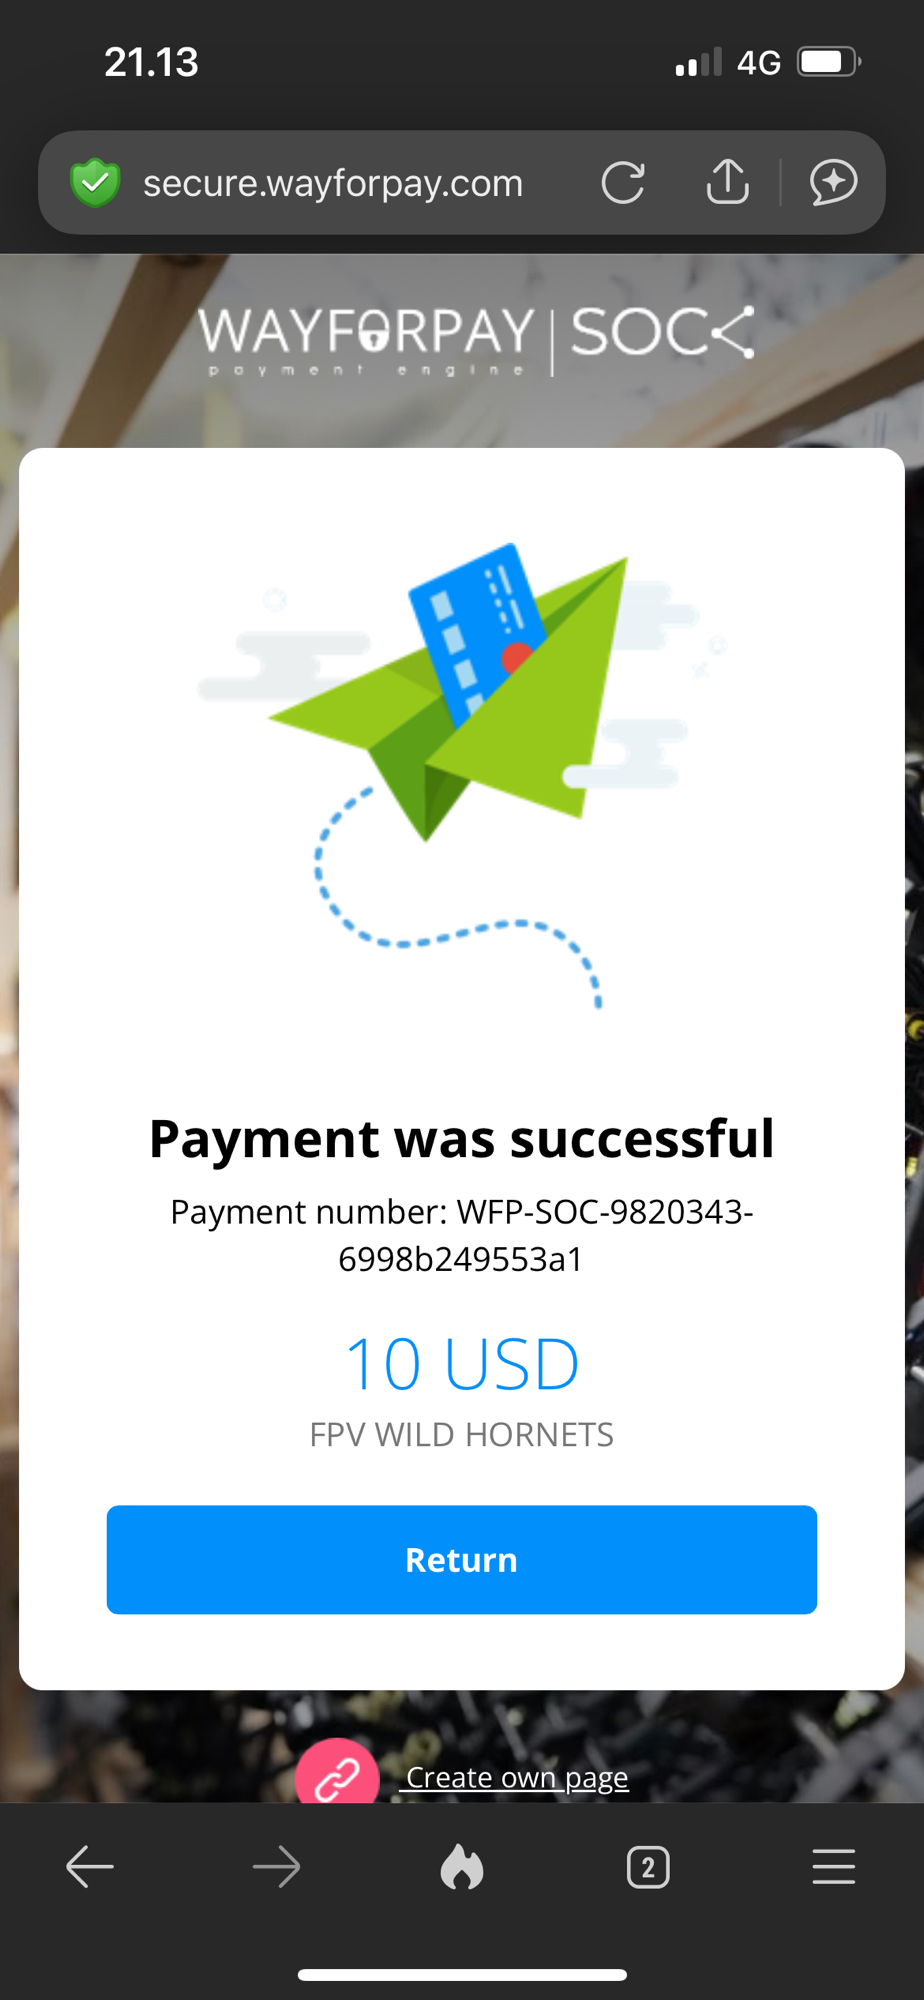This screenshot has height=2000, width=924.
Task: Tap the FPV WILD HORNETS label
Action: click(x=462, y=1435)
